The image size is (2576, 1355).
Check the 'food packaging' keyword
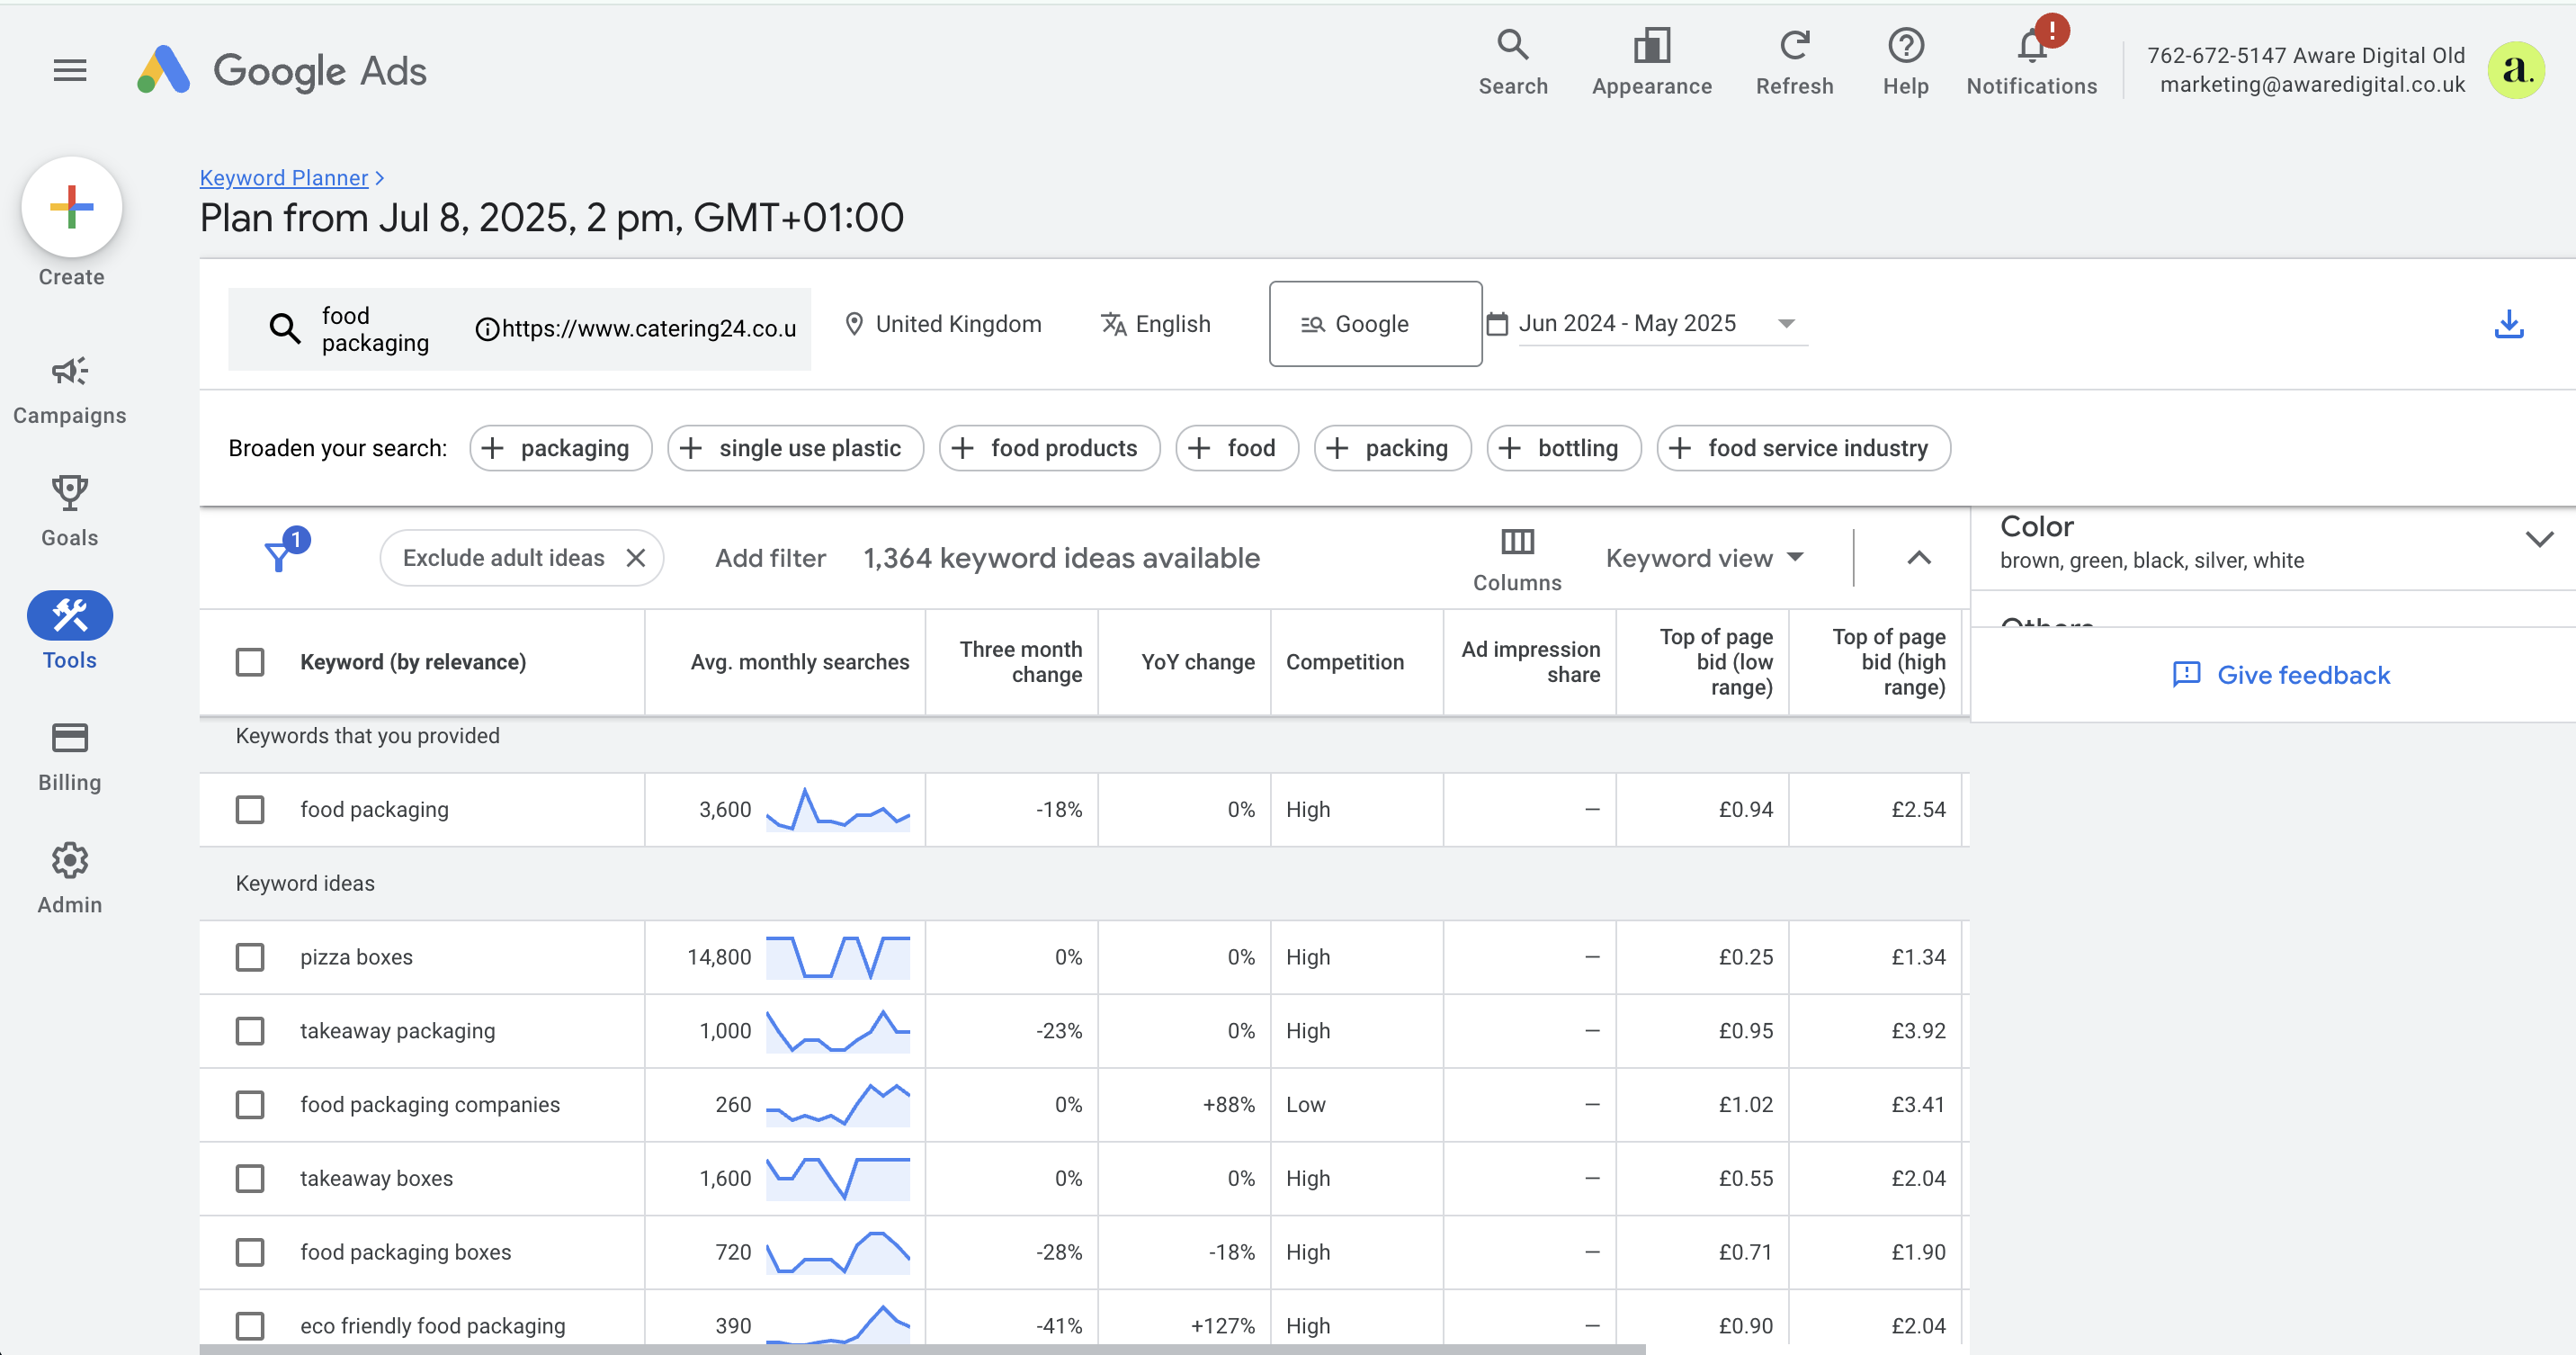click(x=250, y=809)
